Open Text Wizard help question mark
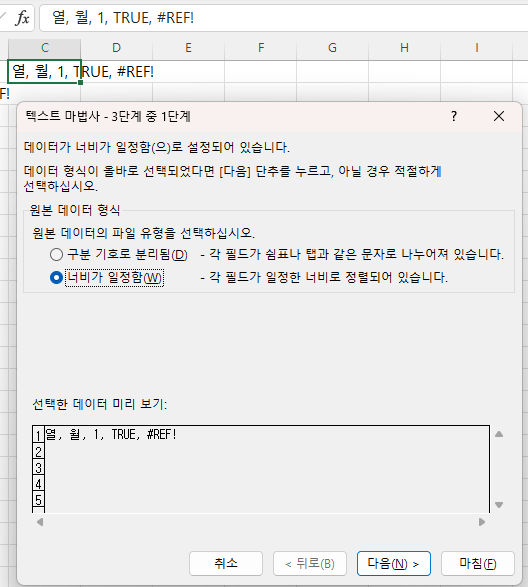The width and height of the screenshot is (528, 587). pos(454,116)
